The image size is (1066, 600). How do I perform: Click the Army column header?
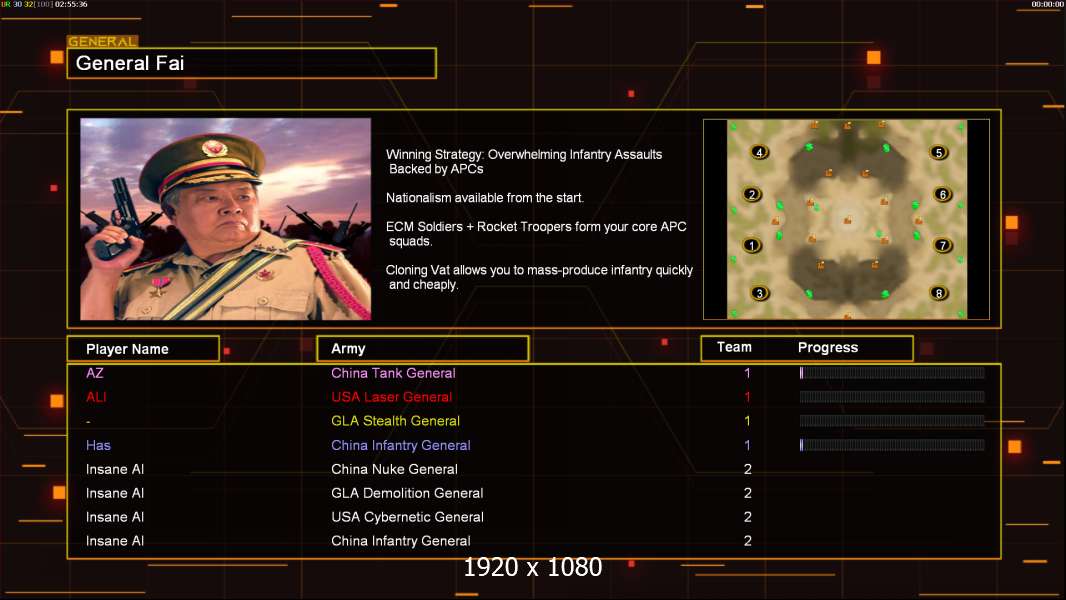tap(423, 349)
